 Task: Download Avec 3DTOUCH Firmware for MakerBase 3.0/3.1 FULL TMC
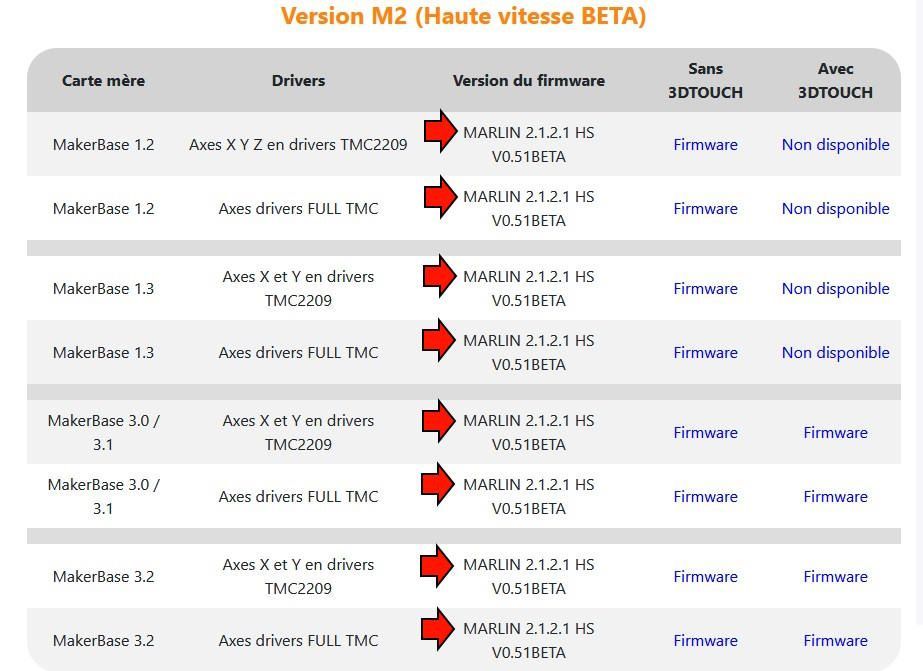coord(835,496)
